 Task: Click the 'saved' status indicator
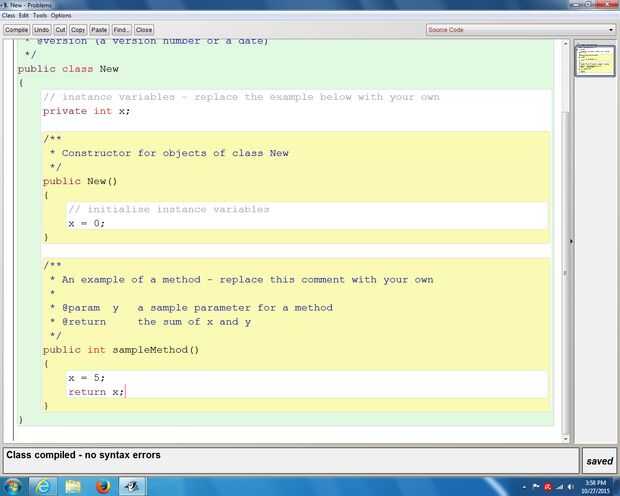click(x=599, y=461)
